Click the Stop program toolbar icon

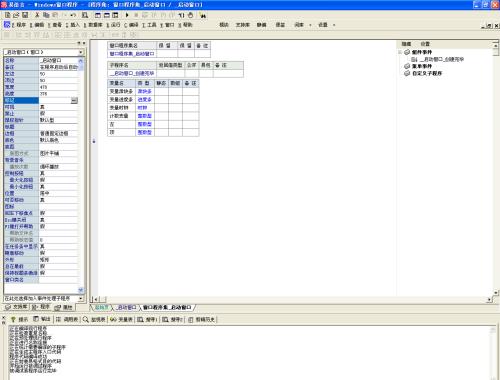pos(136,15)
